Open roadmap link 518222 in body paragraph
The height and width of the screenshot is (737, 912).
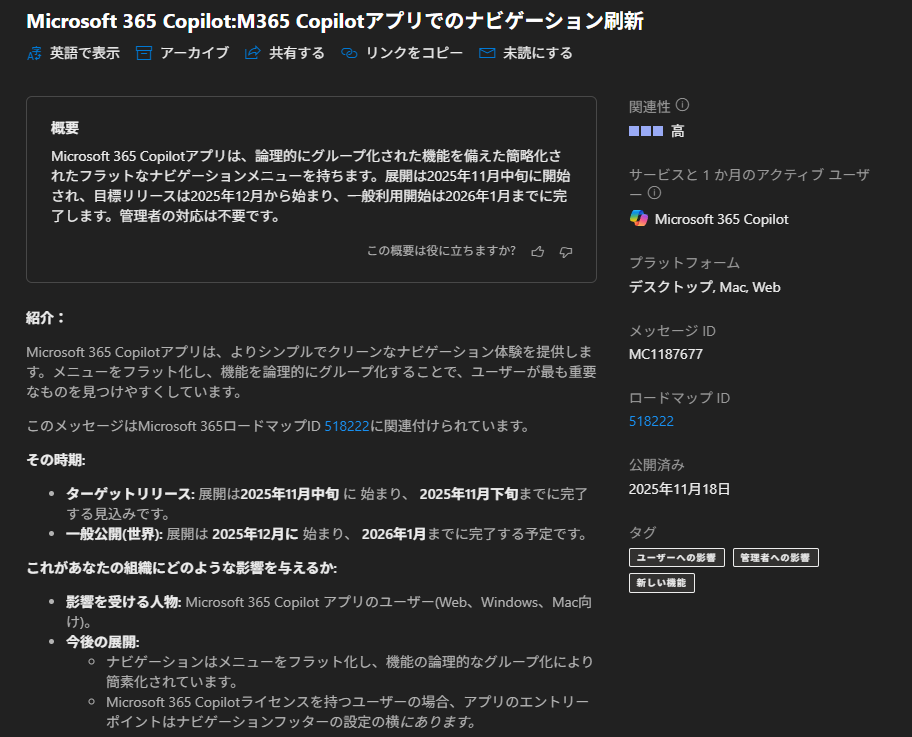click(x=346, y=427)
